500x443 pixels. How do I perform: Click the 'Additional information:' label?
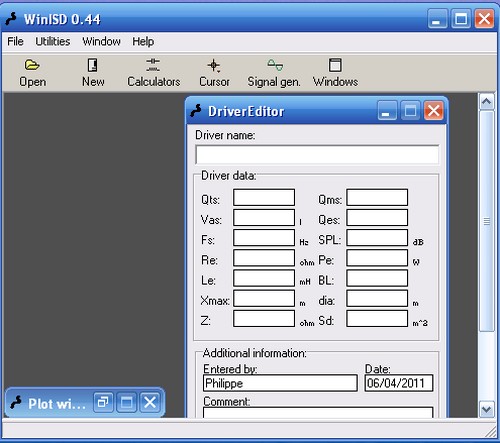pos(255,353)
